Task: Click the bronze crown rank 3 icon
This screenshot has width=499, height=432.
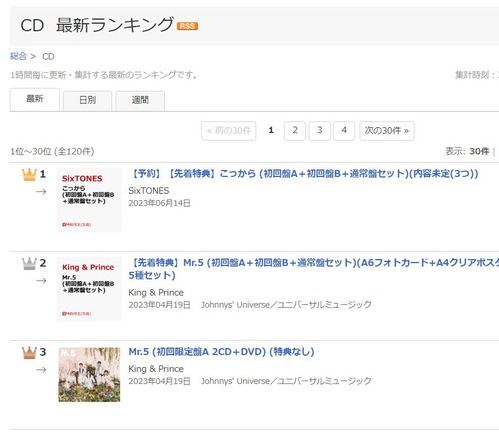Action: [29, 353]
